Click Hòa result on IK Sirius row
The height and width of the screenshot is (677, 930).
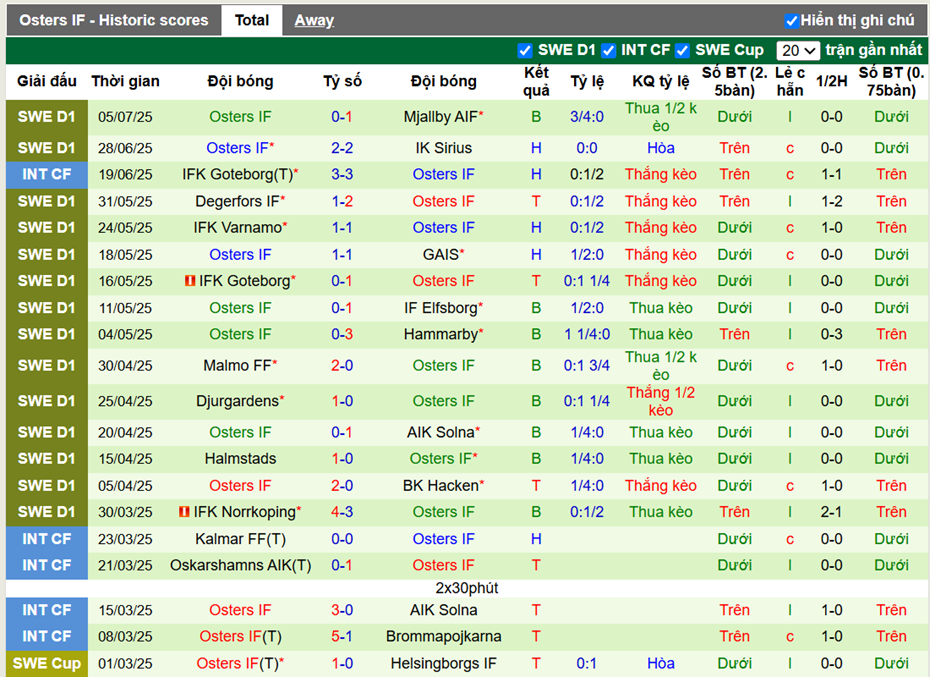pos(660,148)
